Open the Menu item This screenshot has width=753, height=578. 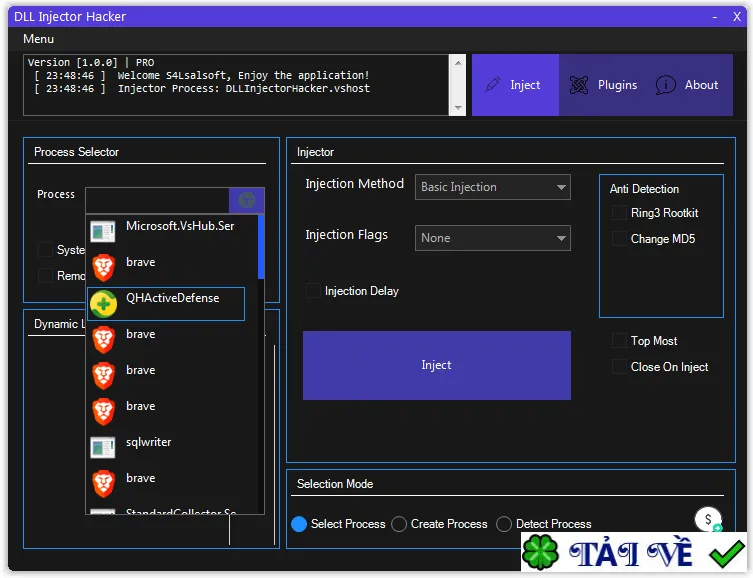[x=38, y=39]
